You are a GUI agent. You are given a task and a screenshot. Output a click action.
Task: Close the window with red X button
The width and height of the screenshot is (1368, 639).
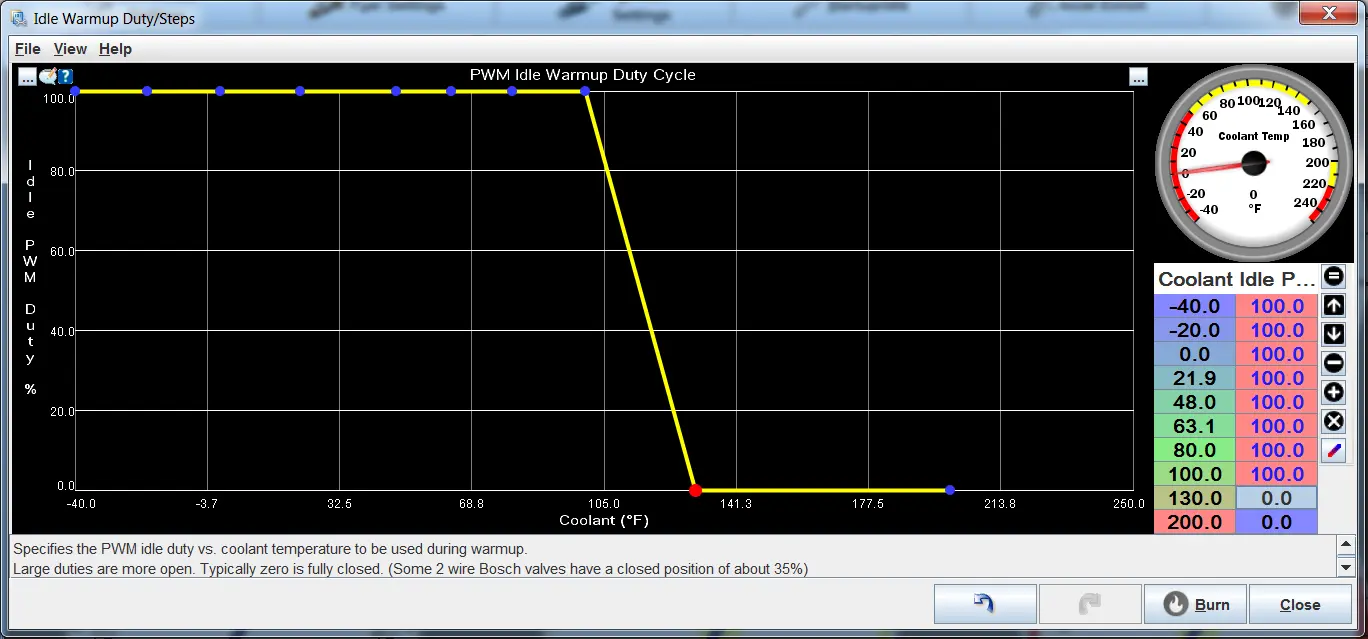(x=1328, y=14)
